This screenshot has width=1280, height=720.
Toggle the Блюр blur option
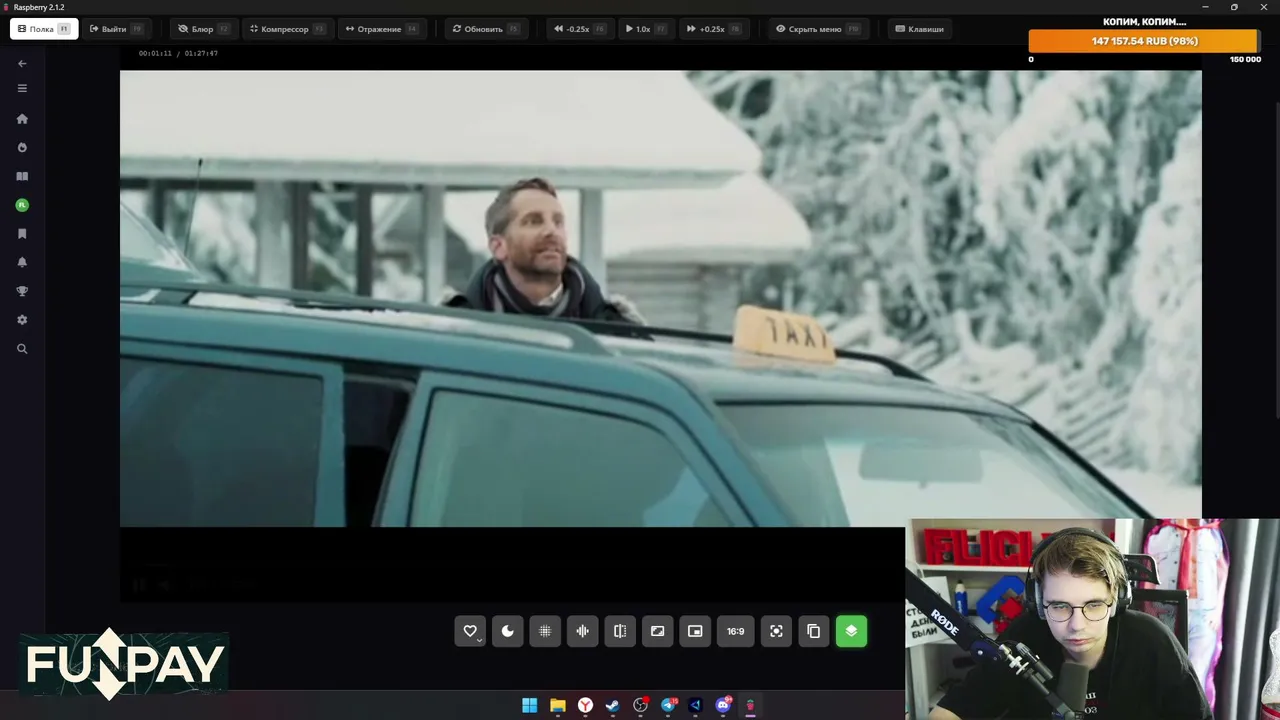click(203, 29)
